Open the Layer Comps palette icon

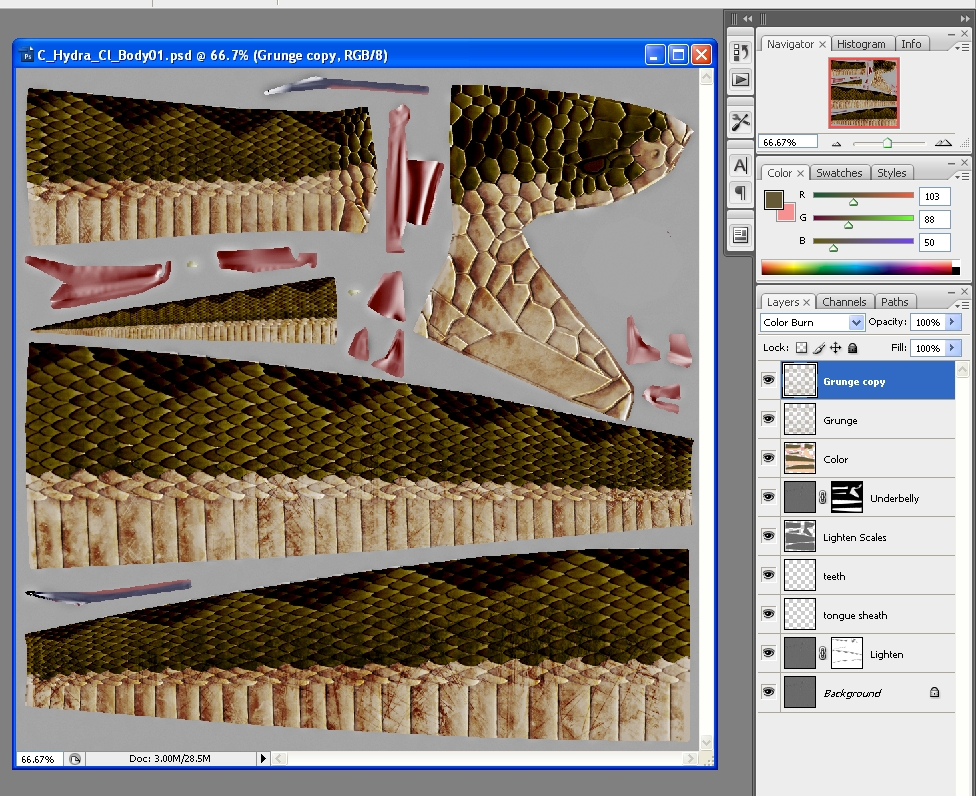pos(740,234)
